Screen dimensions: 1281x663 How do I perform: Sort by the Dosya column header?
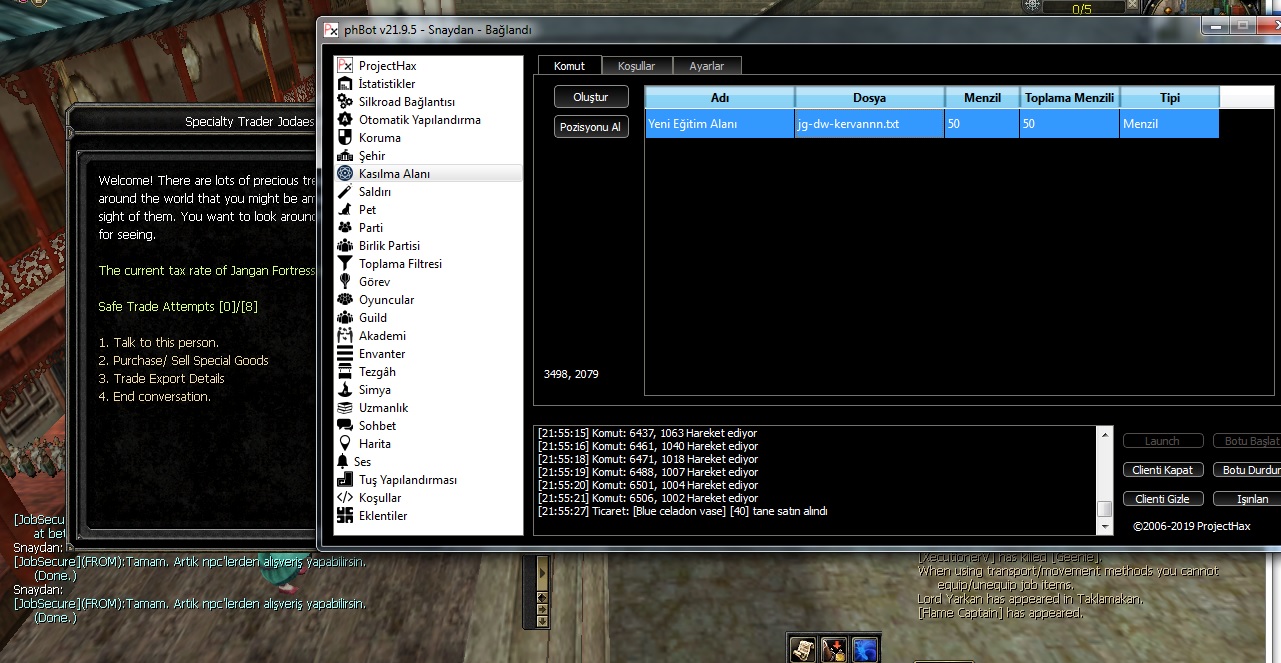pos(869,98)
